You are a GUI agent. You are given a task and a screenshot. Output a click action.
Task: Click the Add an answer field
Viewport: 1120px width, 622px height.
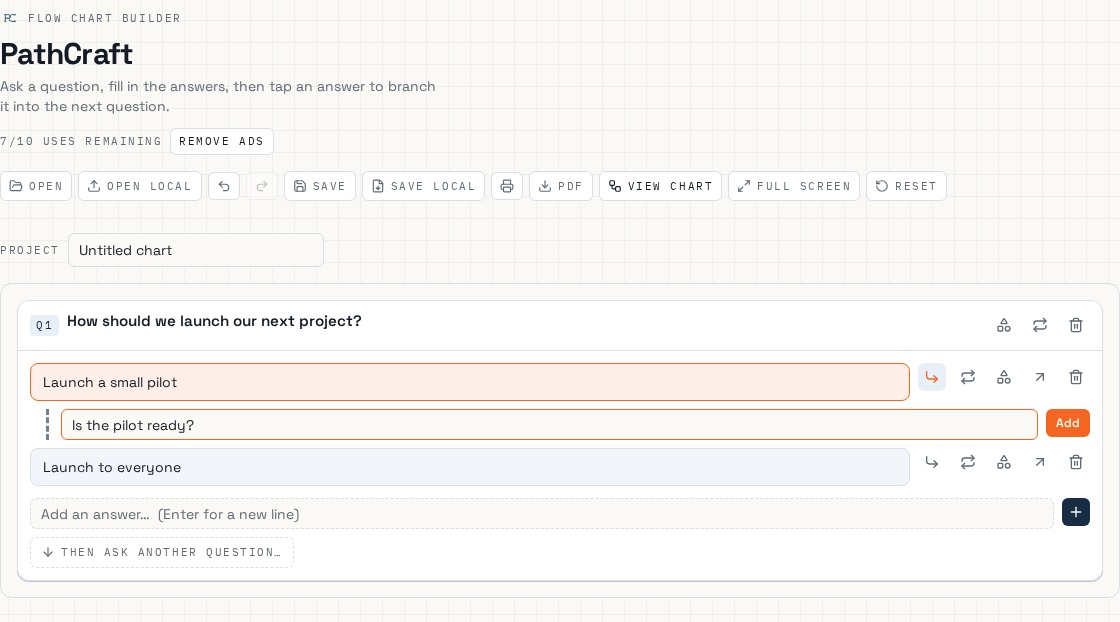click(x=541, y=514)
